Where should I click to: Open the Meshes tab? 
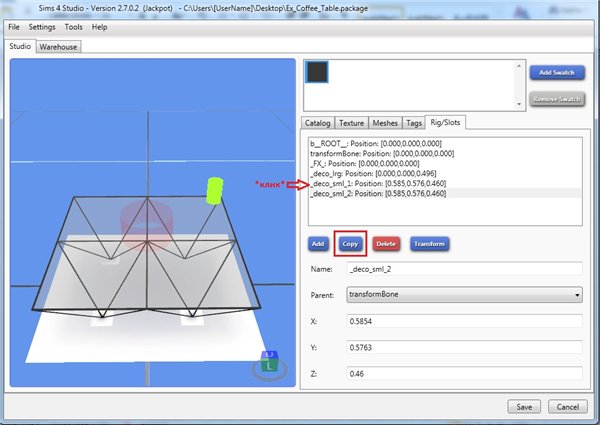tap(384, 122)
